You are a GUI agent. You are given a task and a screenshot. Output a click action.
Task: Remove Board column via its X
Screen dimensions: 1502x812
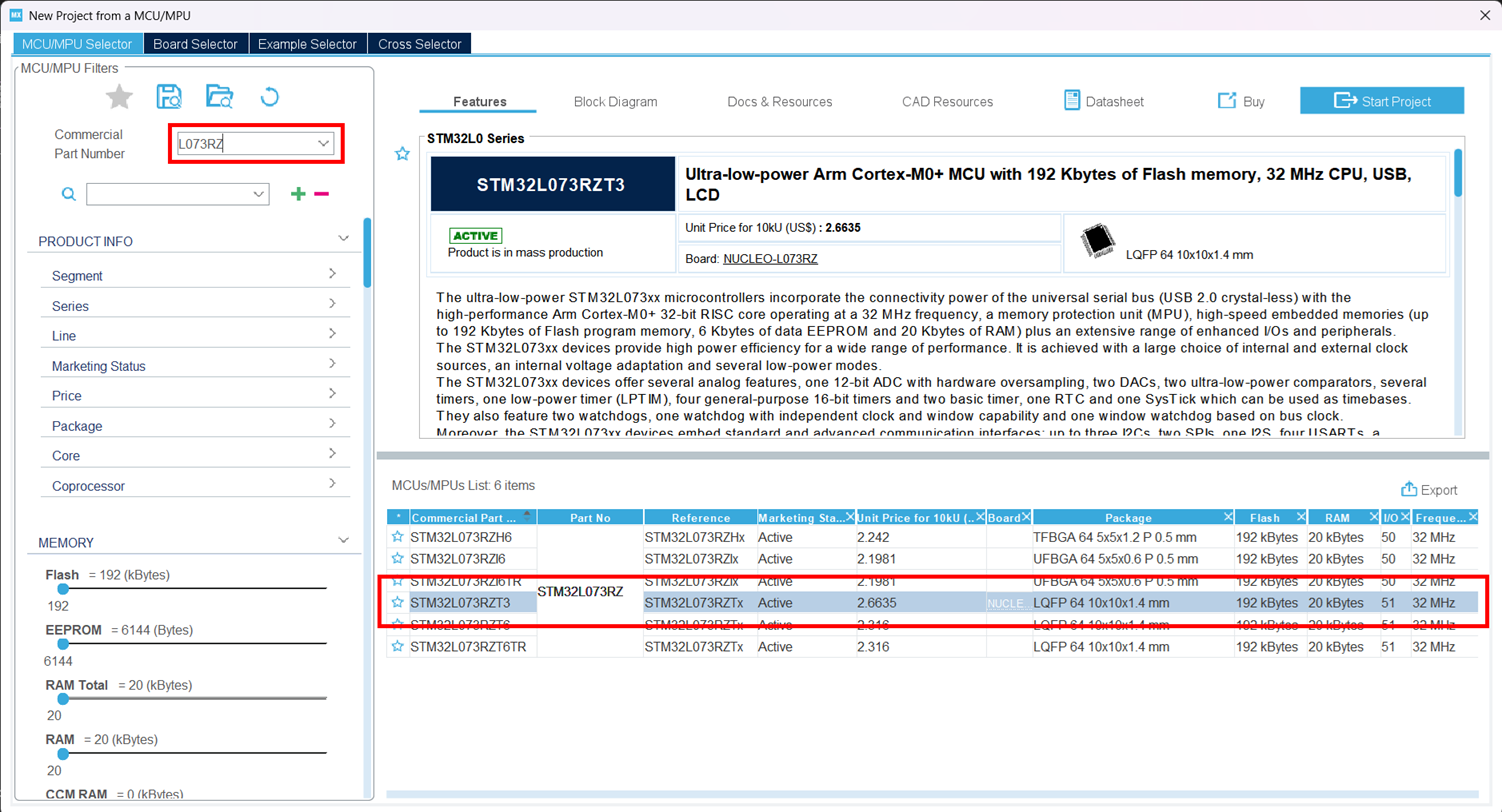[x=1025, y=517]
